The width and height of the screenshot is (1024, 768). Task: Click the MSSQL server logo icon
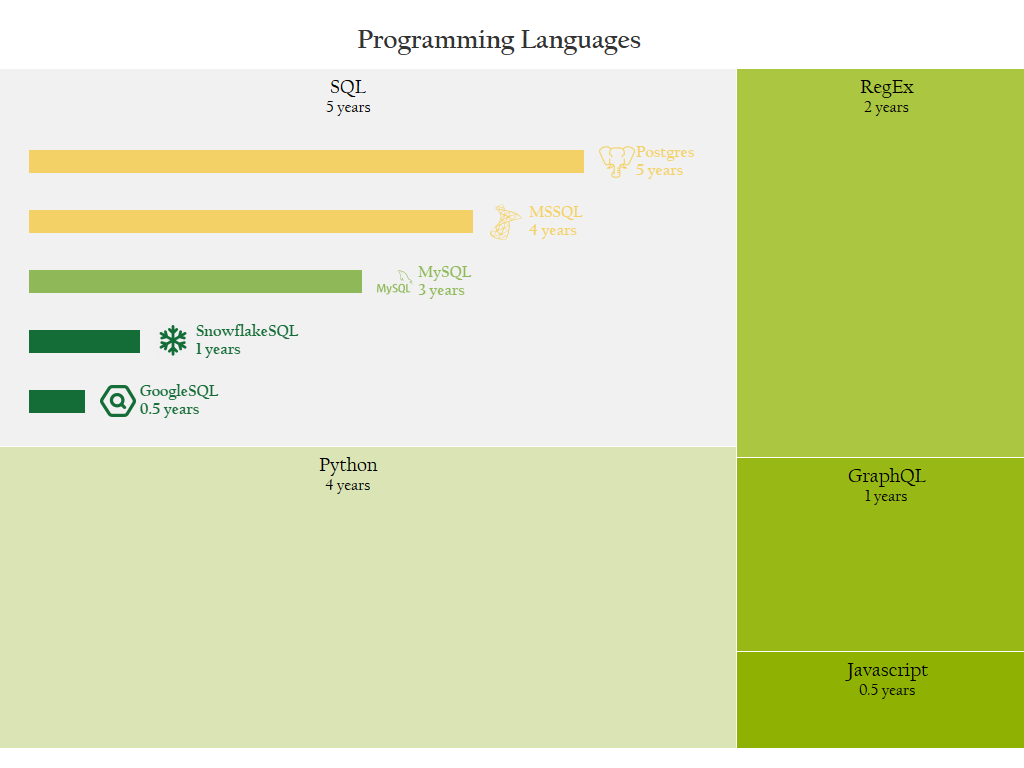(505, 222)
